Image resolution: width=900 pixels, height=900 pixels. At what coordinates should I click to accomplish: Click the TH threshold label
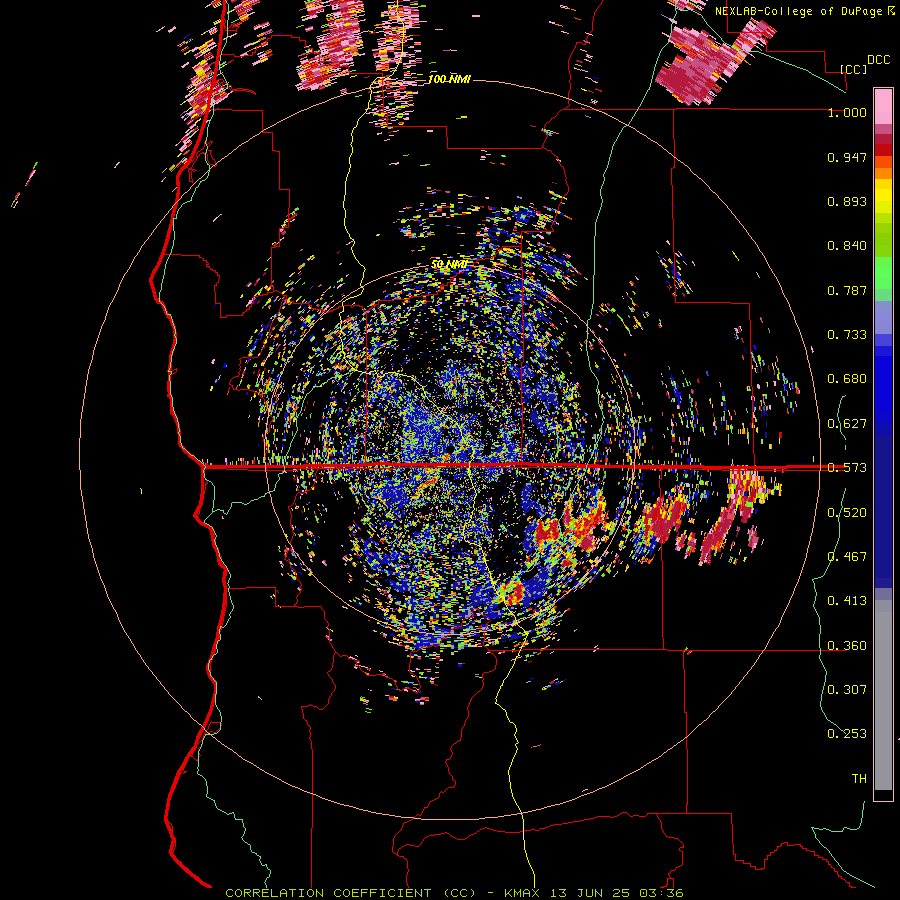[x=859, y=778]
